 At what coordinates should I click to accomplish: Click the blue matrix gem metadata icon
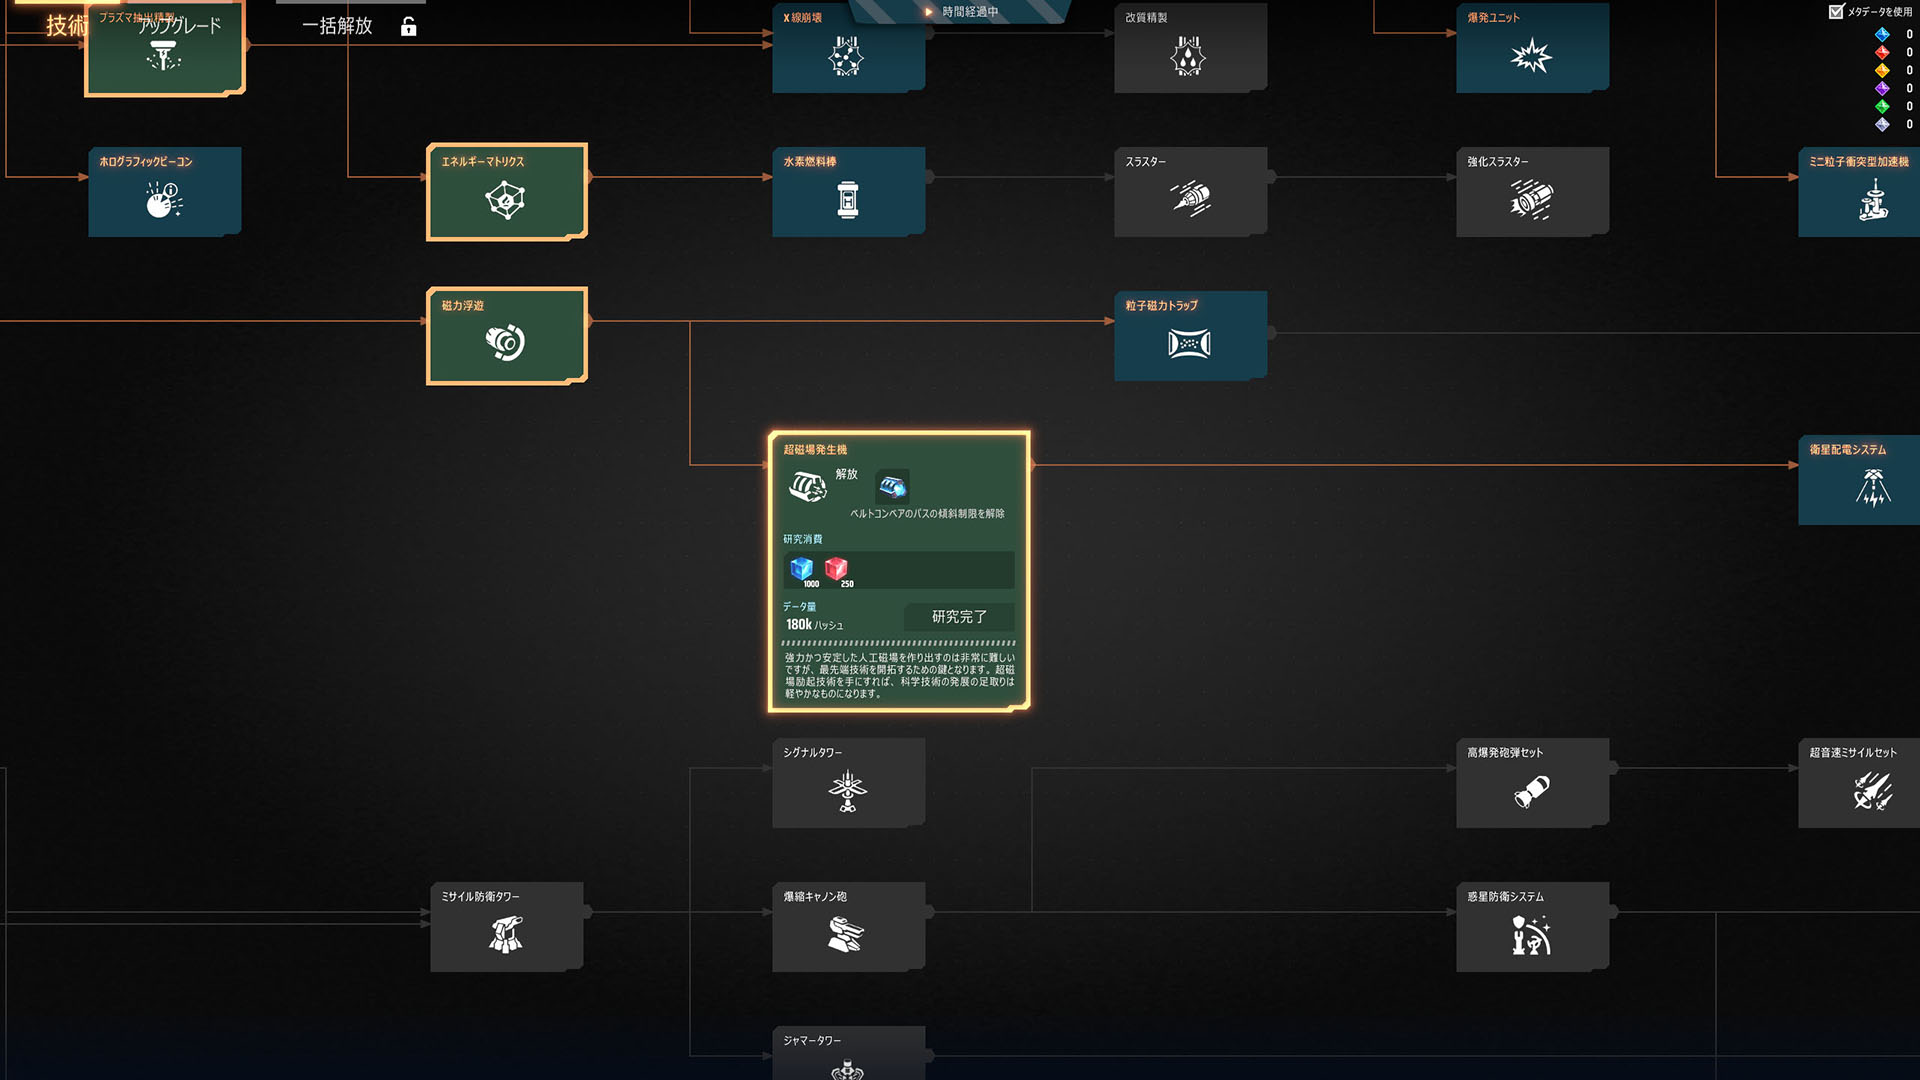click(1882, 34)
